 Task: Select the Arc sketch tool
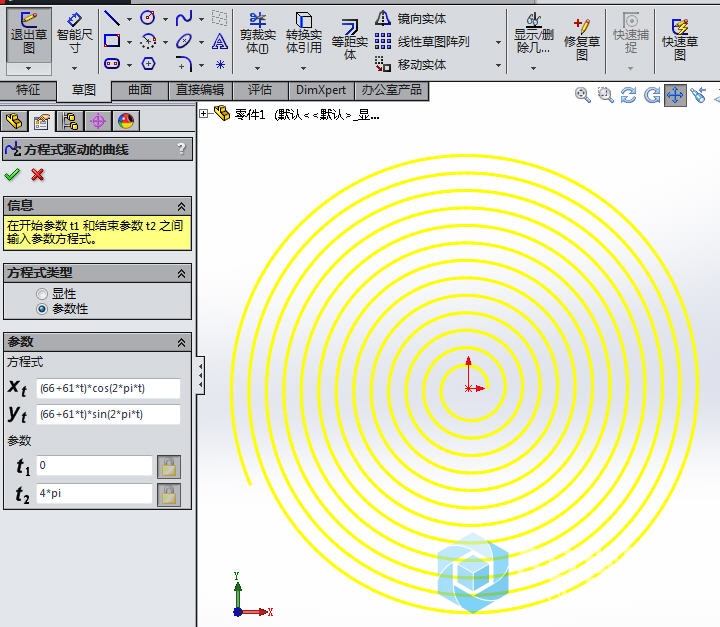[x=148, y=41]
